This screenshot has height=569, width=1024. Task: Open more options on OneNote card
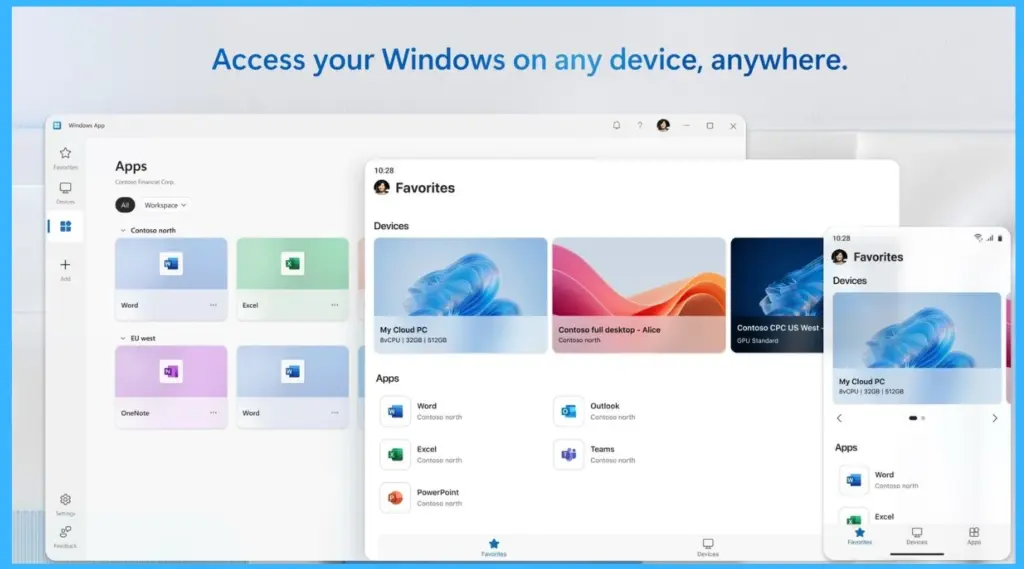coord(214,413)
